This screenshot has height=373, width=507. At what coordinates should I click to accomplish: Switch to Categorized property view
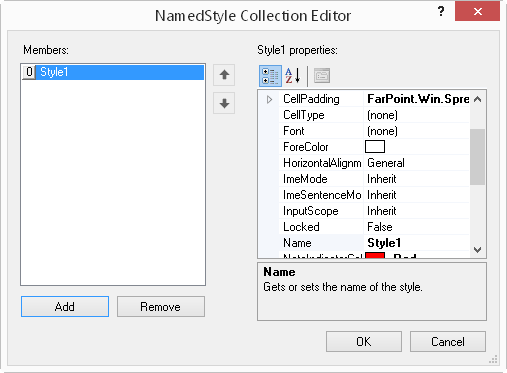point(270,76)
